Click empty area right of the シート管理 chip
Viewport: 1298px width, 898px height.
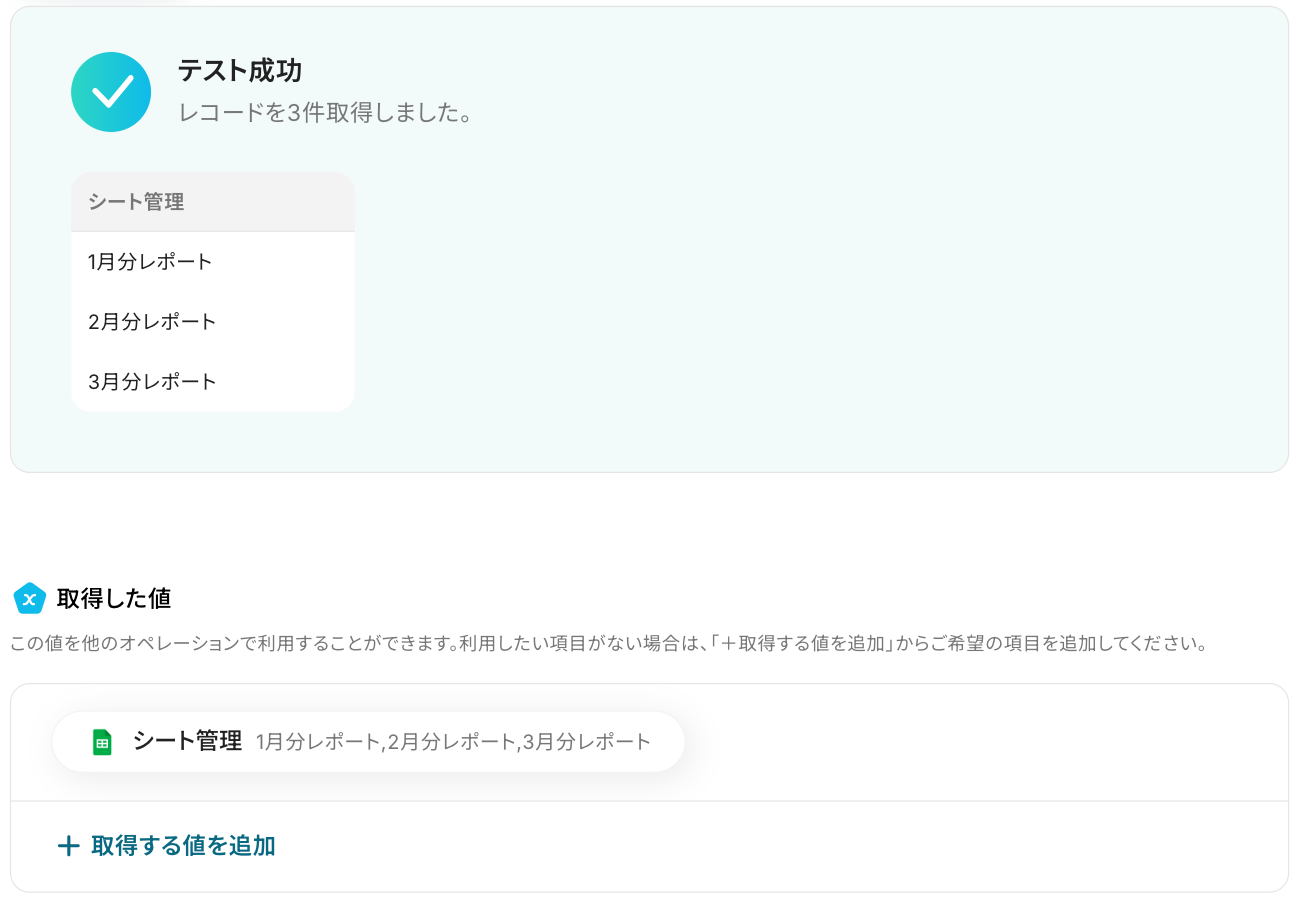980,742
